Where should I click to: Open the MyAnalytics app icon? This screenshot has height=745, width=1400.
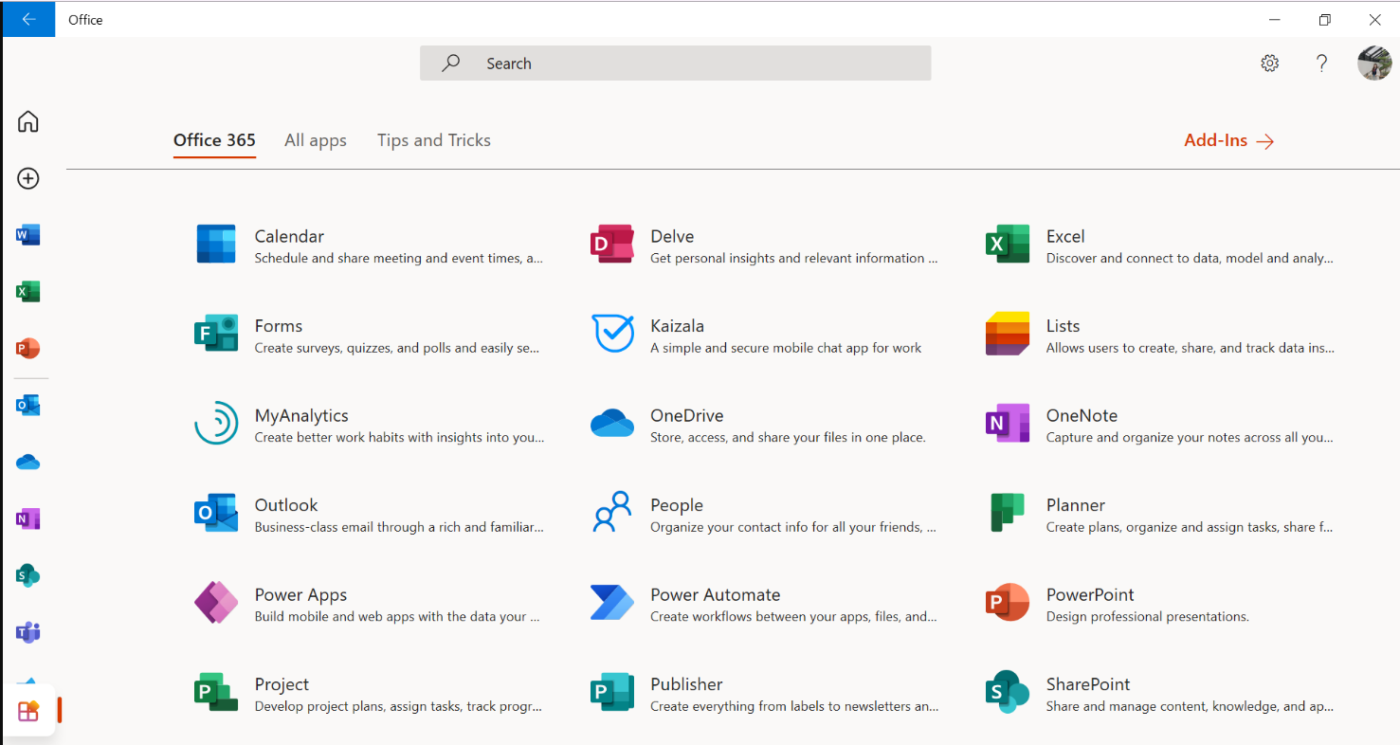click(x=216, y=424)
